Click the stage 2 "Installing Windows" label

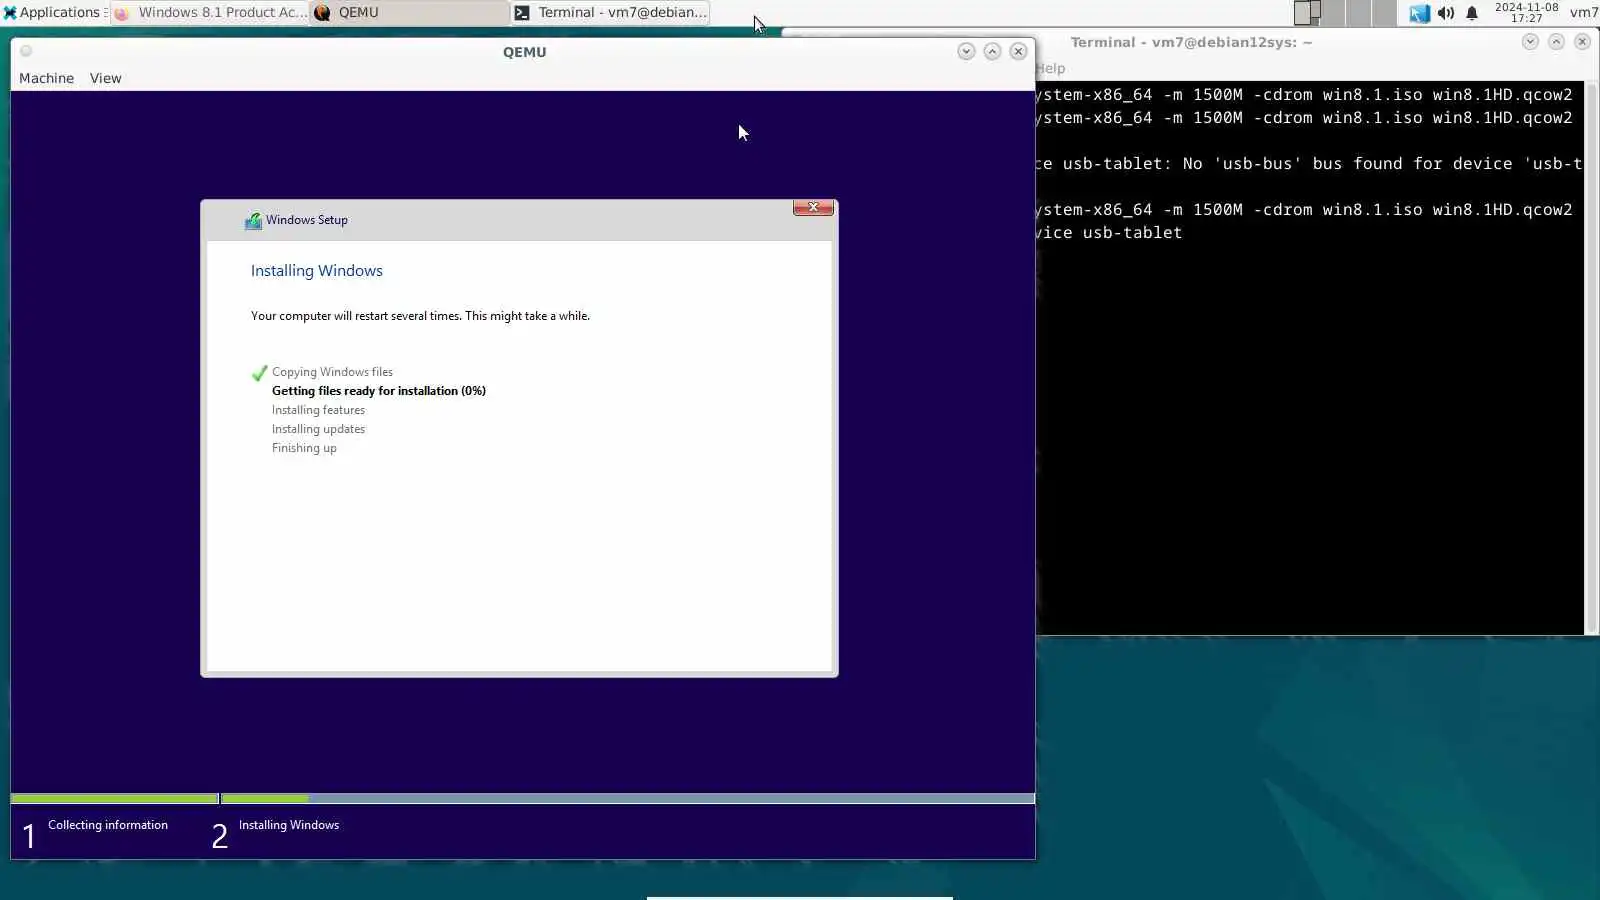289,825
